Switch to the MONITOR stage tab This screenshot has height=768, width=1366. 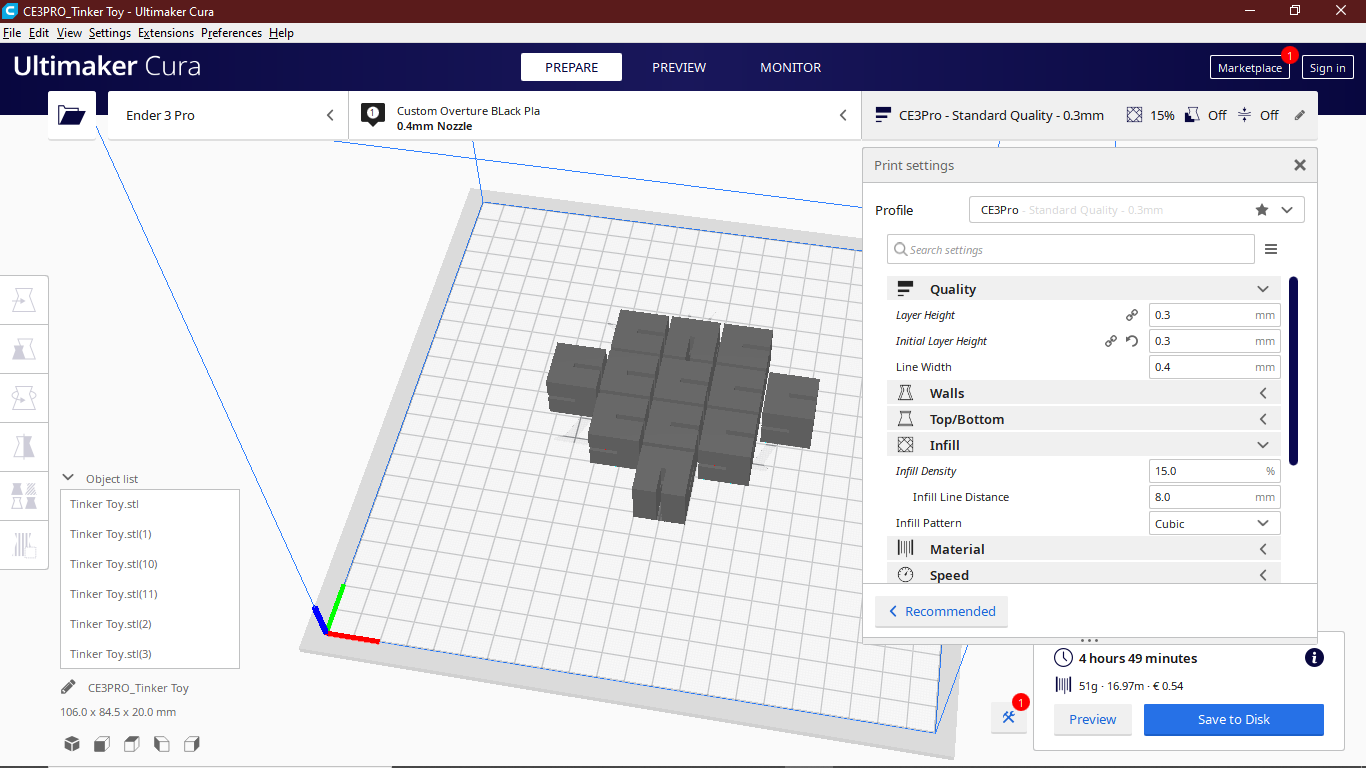[791, 67]
